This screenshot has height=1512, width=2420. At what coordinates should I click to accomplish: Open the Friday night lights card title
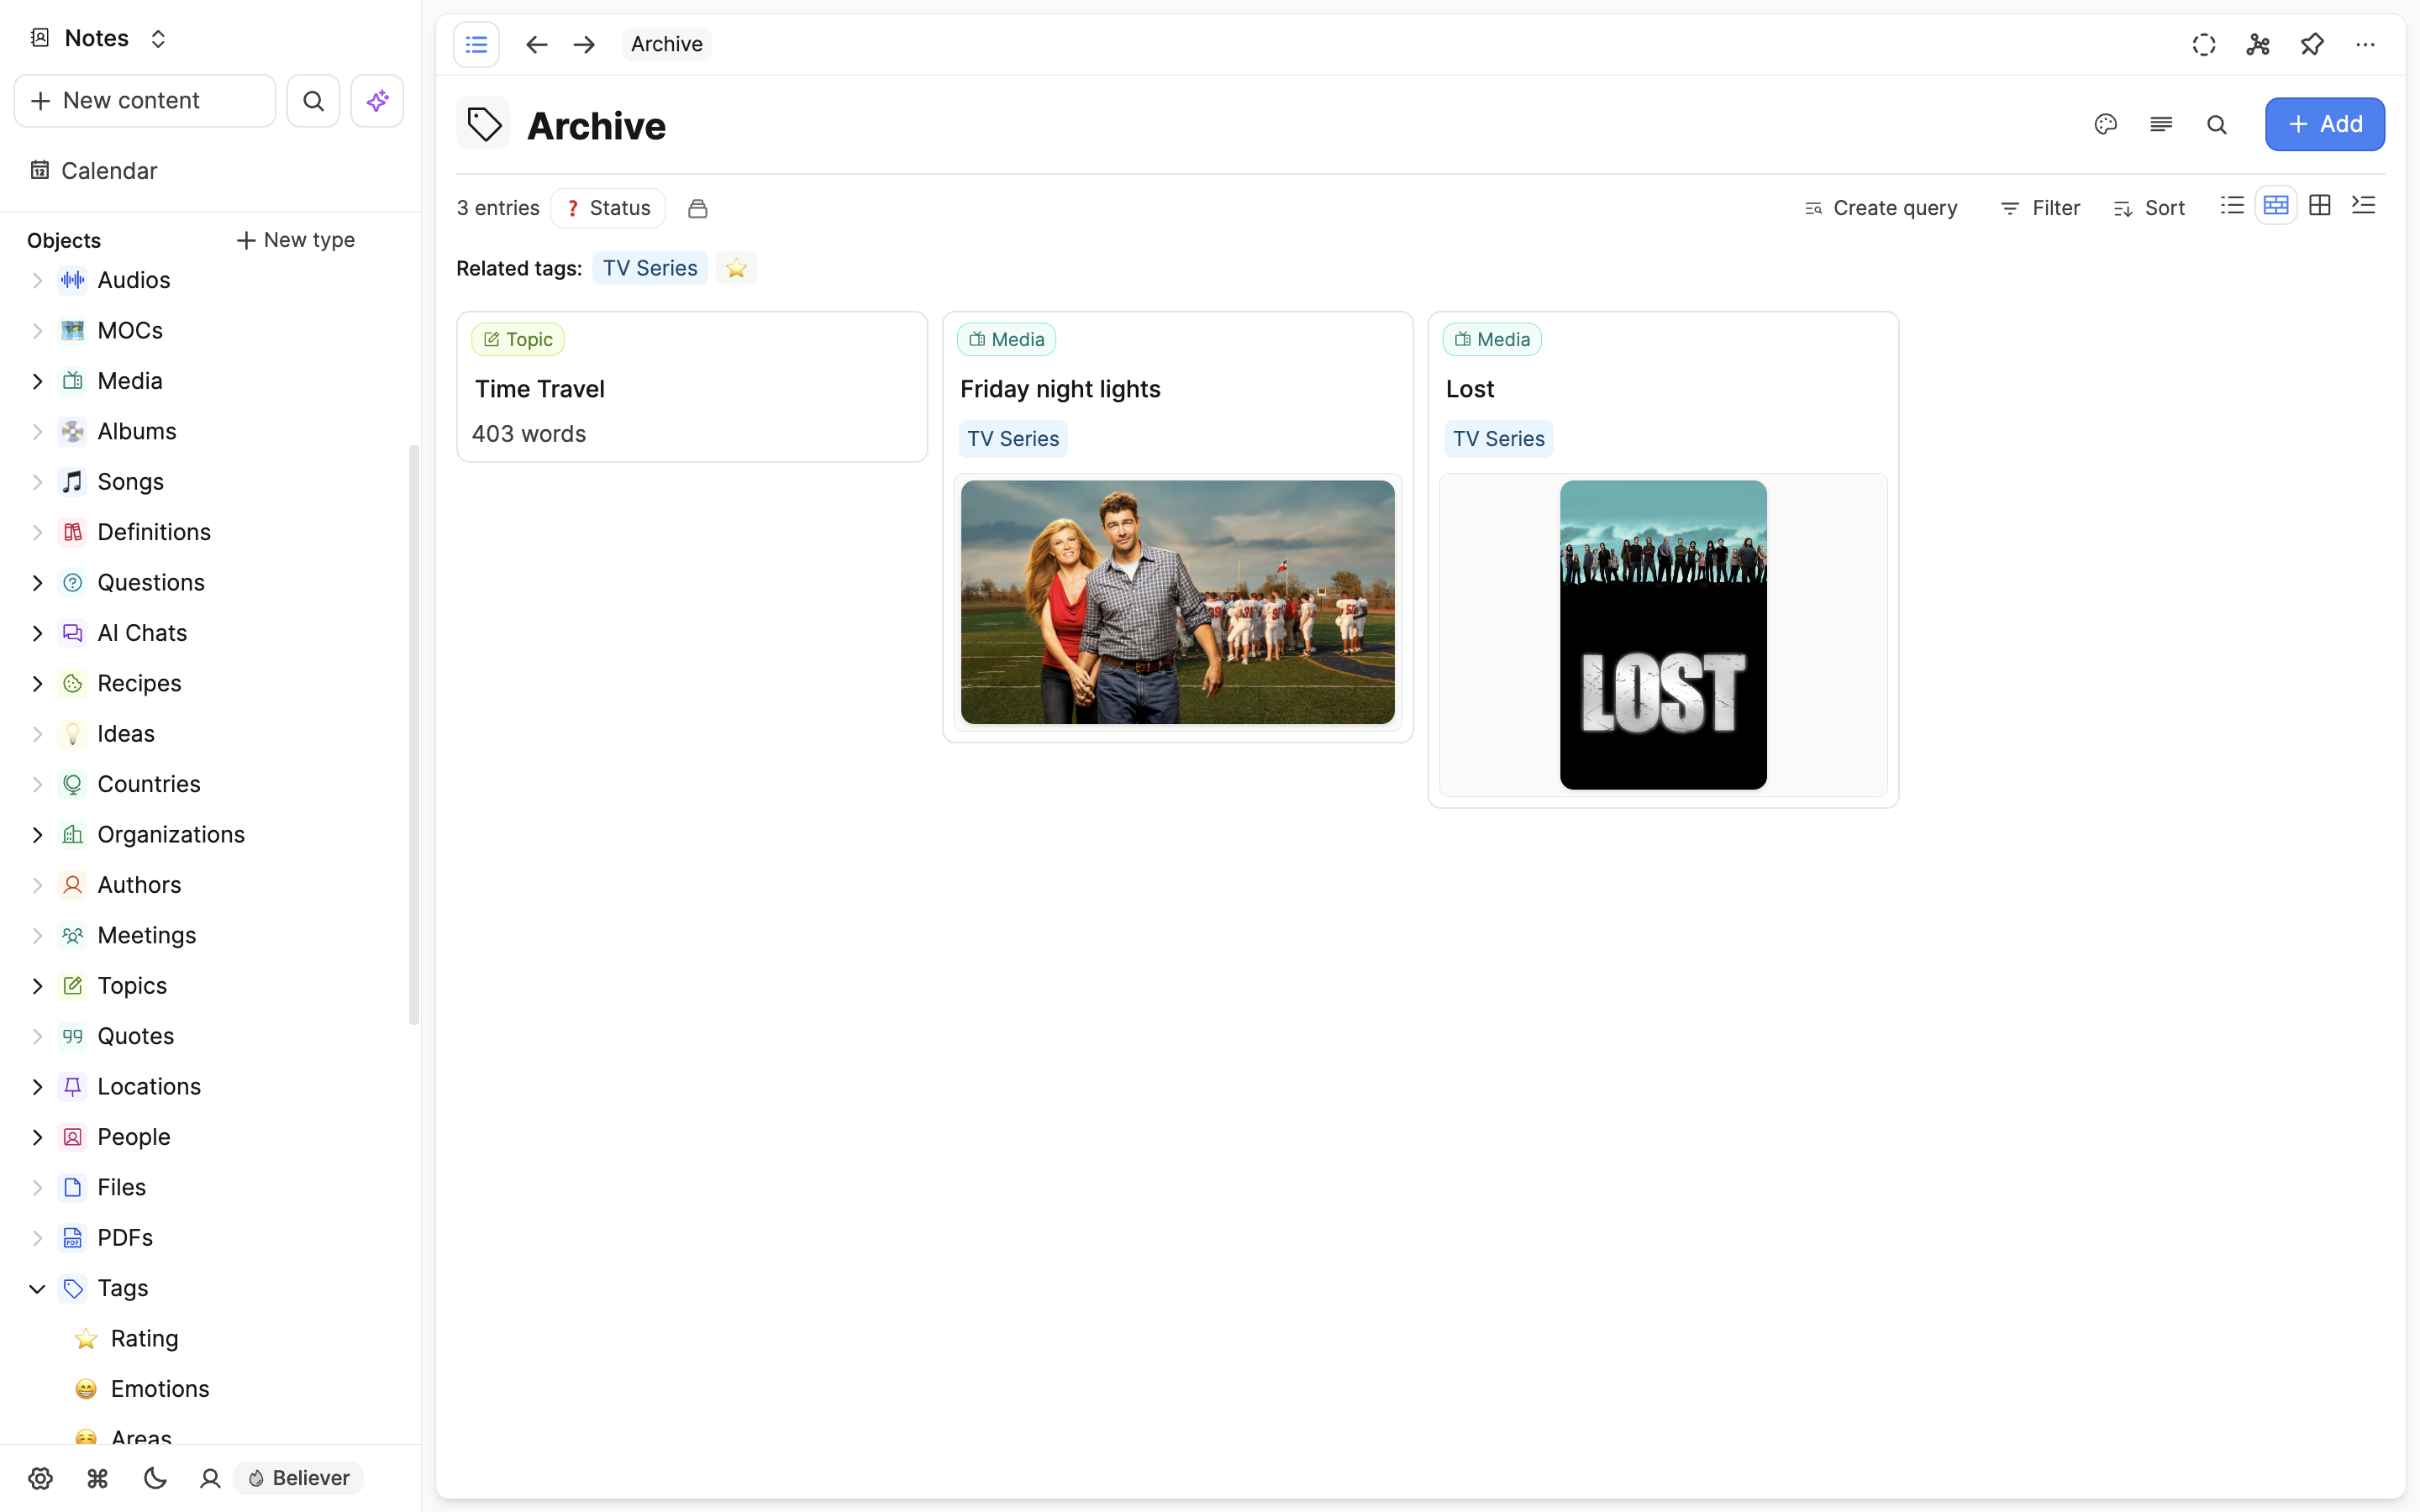coord(1060,389)
